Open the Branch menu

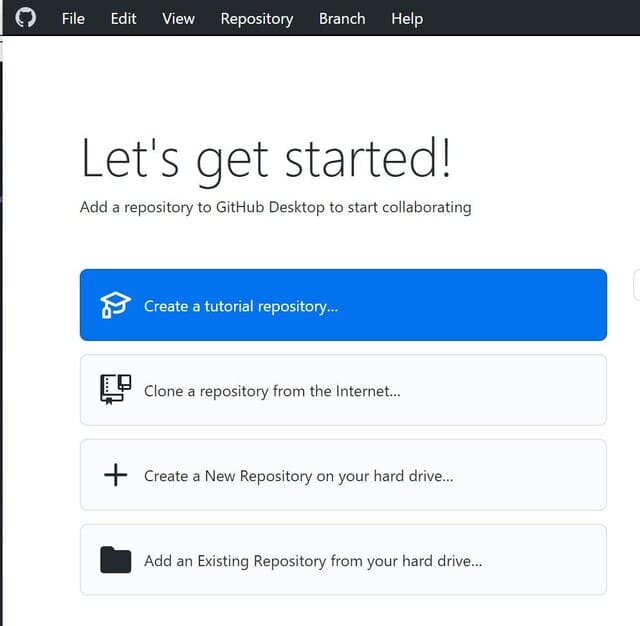[x=342, y=18]
